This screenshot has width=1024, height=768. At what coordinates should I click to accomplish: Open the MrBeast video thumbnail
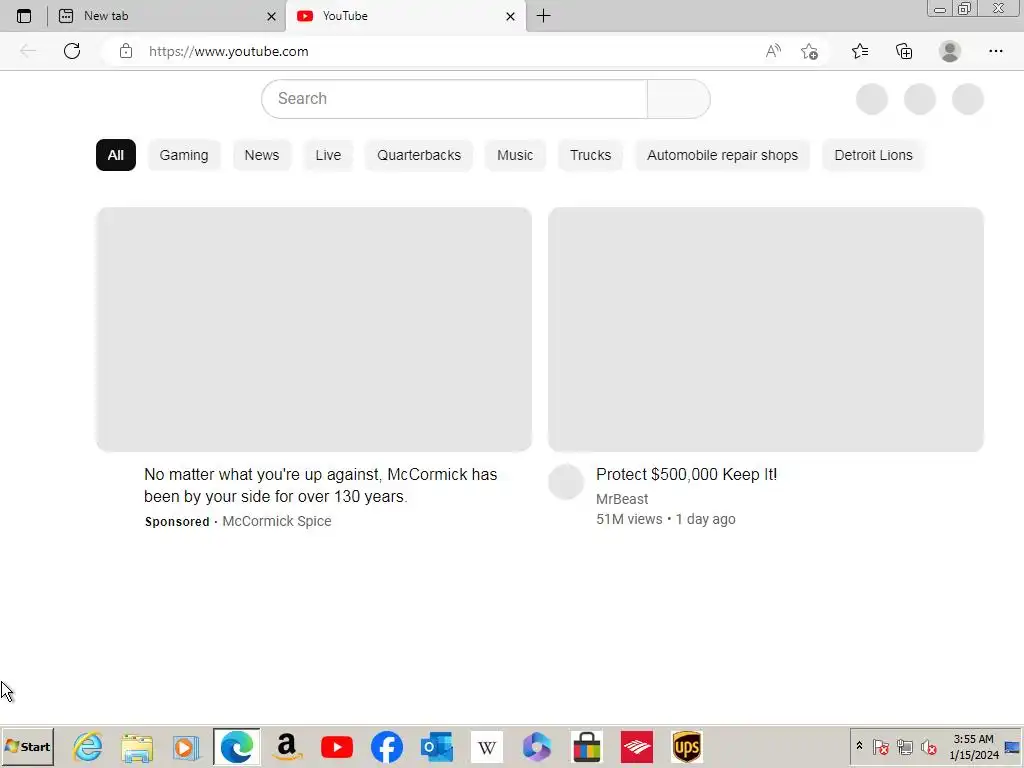(x=766, y=329)
